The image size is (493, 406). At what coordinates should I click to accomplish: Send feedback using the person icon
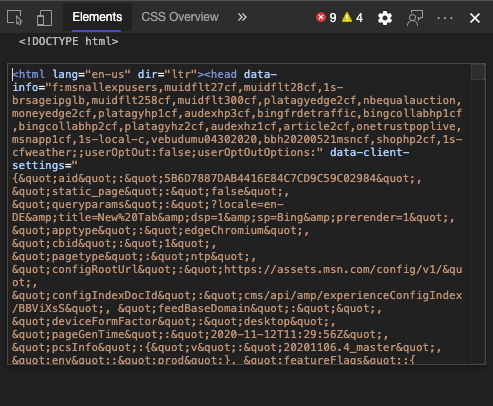pyautogui.click(x=415, y=18)
